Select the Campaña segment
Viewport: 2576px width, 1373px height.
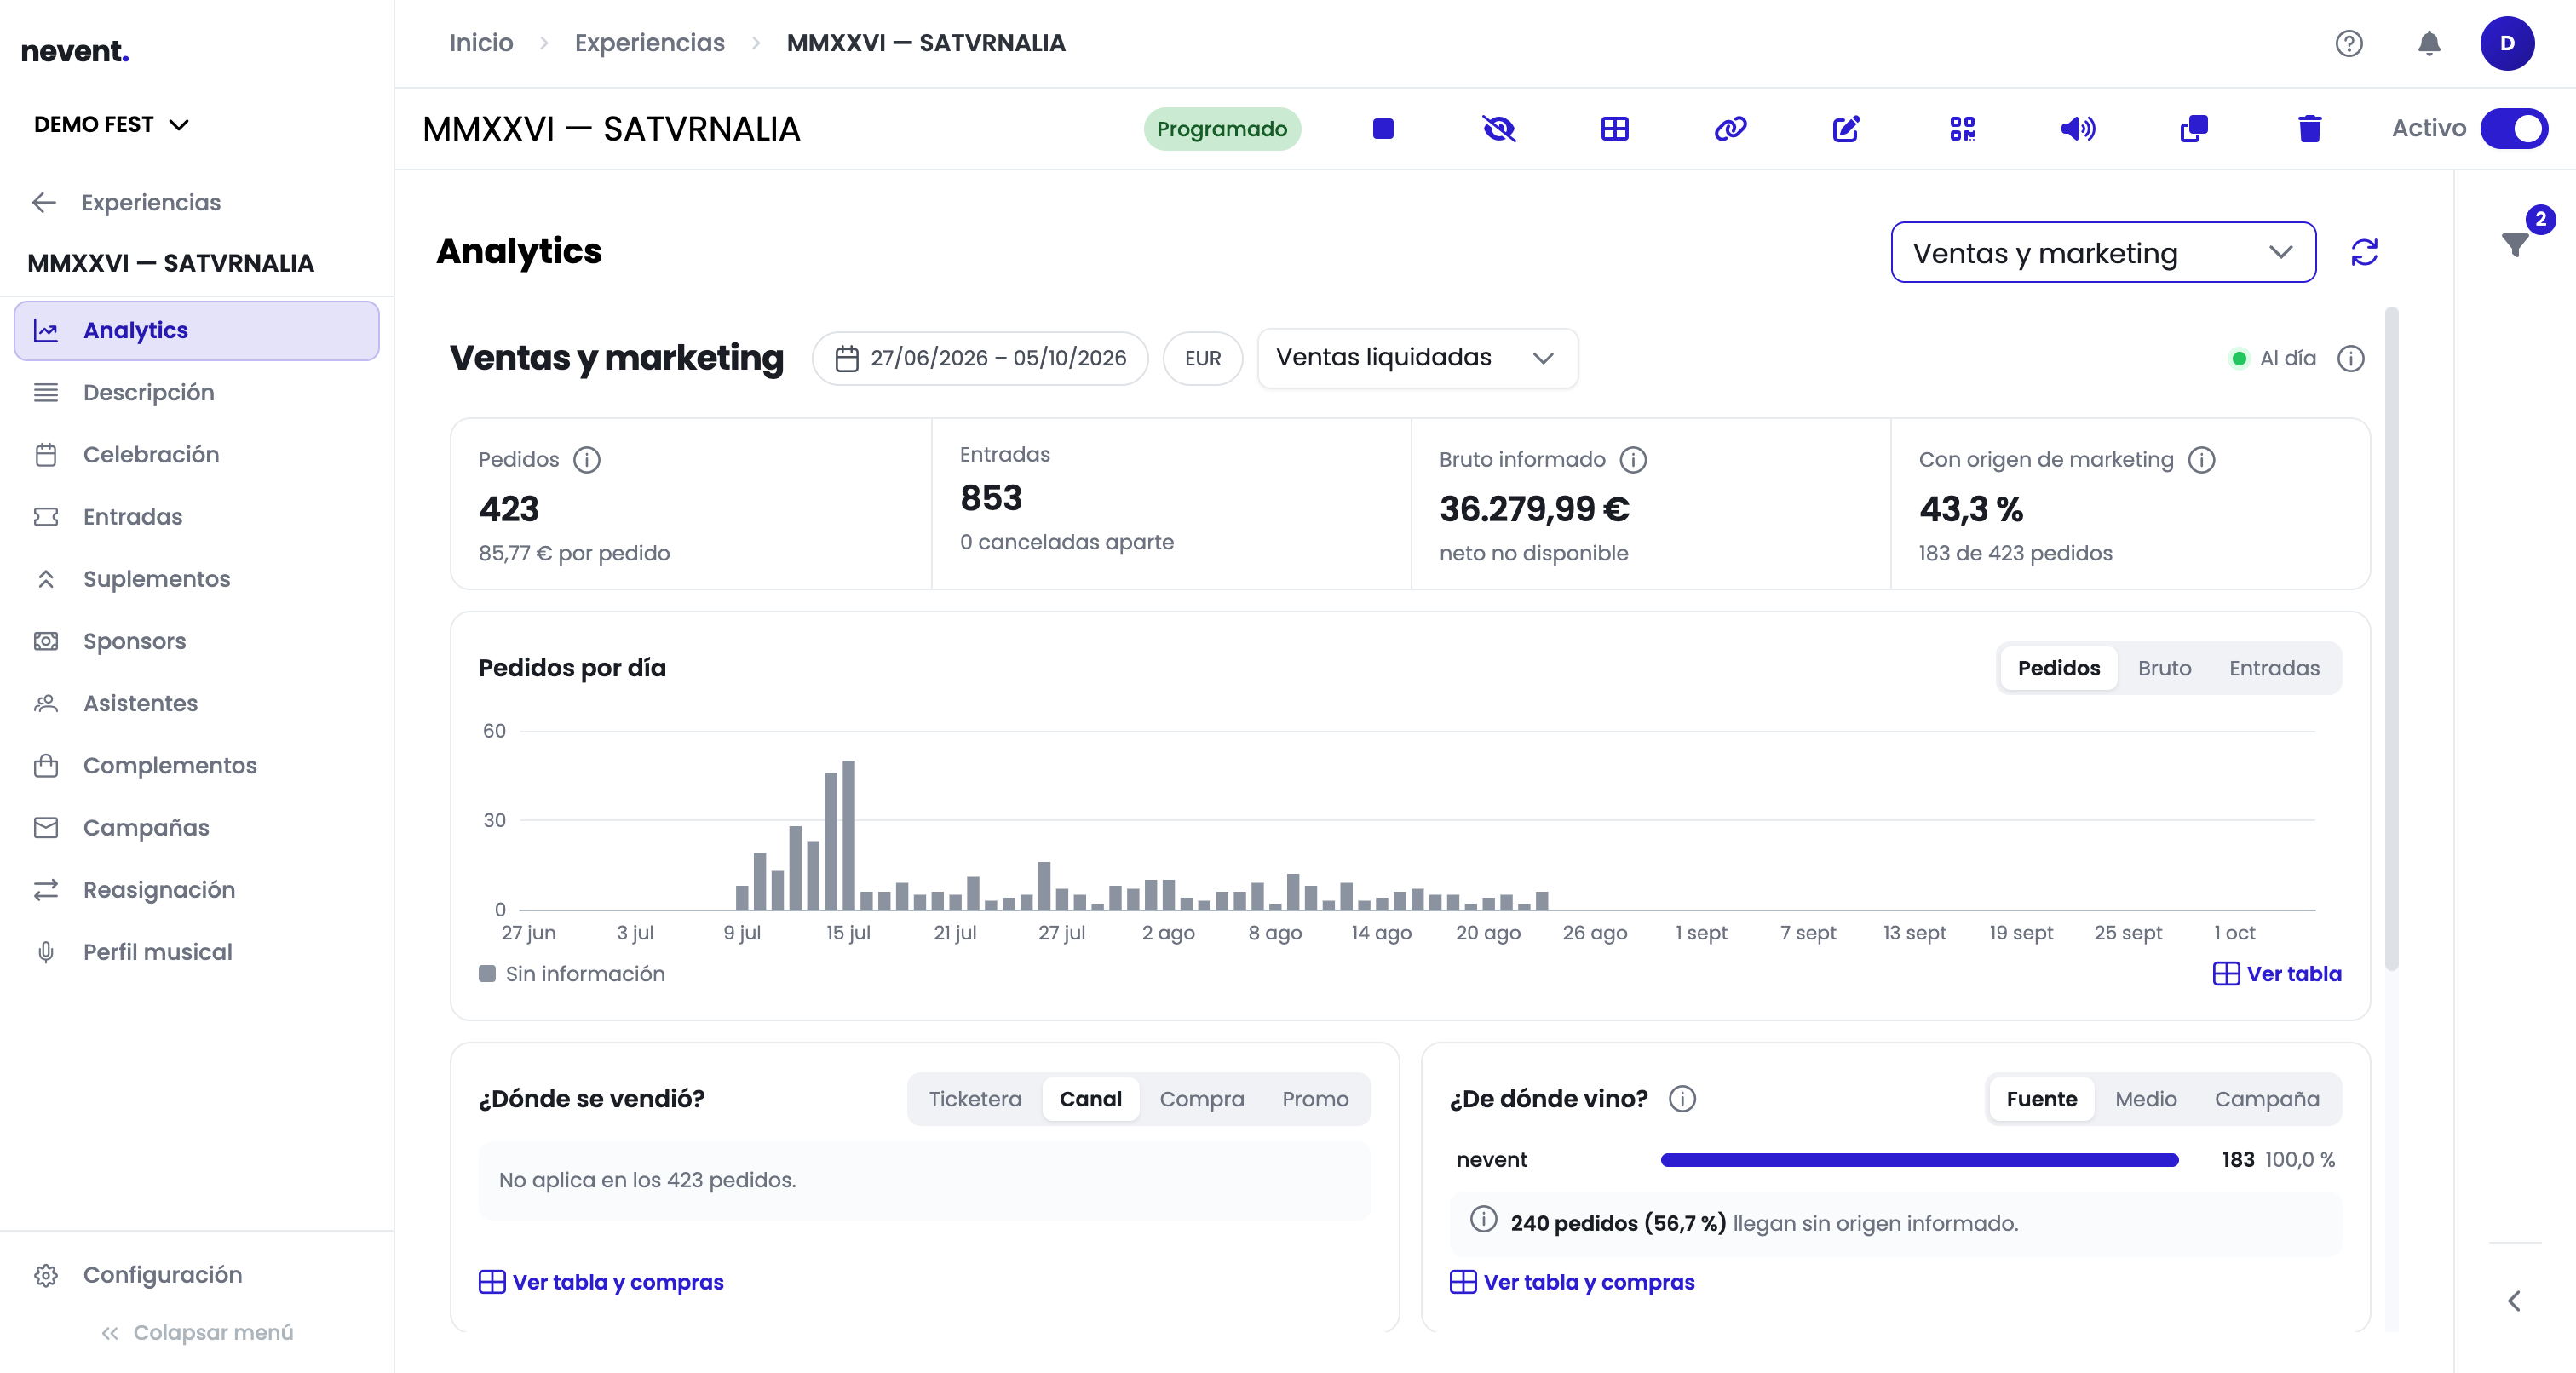tap(2266, 1099)
